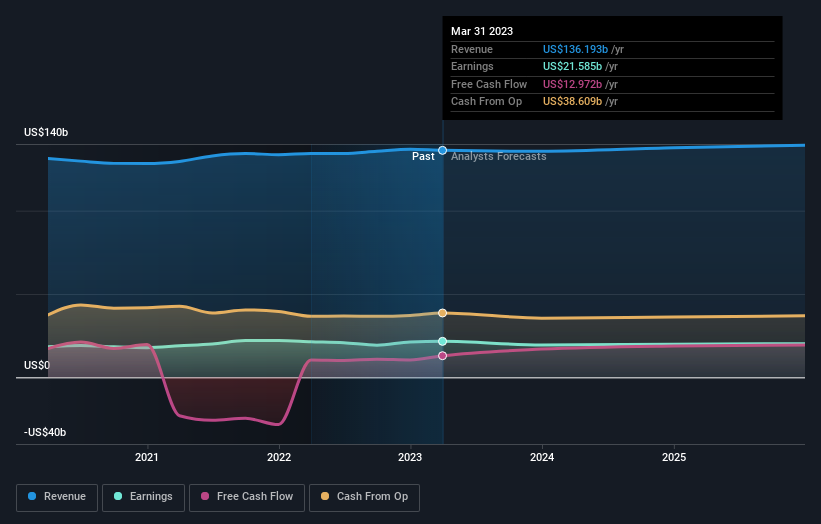The width and height of the screenshot is (821, 524).
Task: Click the US$12.972b free cash flow value
Action: click(x=572, y=84)
